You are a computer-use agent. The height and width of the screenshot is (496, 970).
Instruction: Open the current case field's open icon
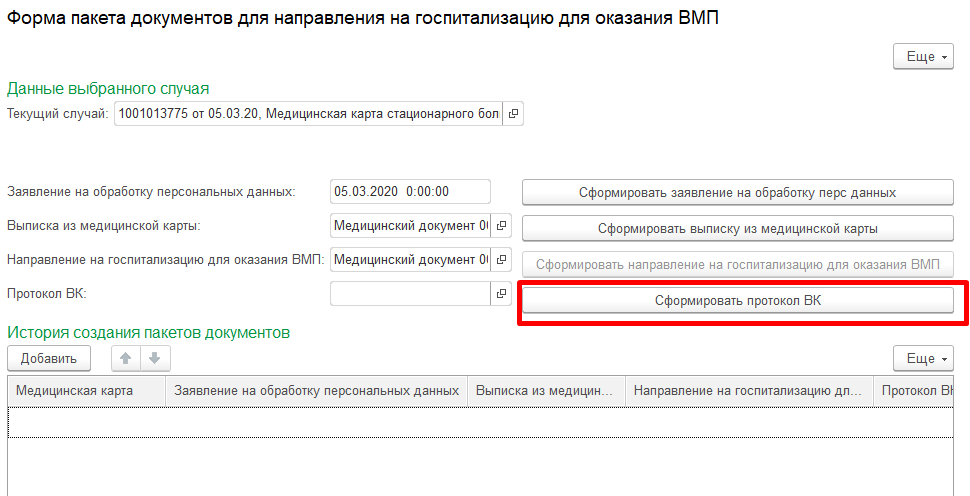[513, 114]
